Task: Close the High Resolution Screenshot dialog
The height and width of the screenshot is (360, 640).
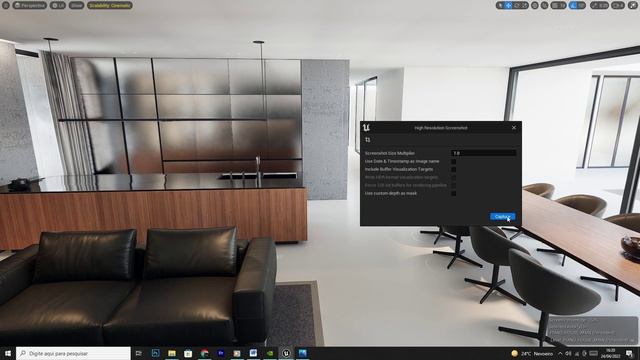Action: click(514, 128)
